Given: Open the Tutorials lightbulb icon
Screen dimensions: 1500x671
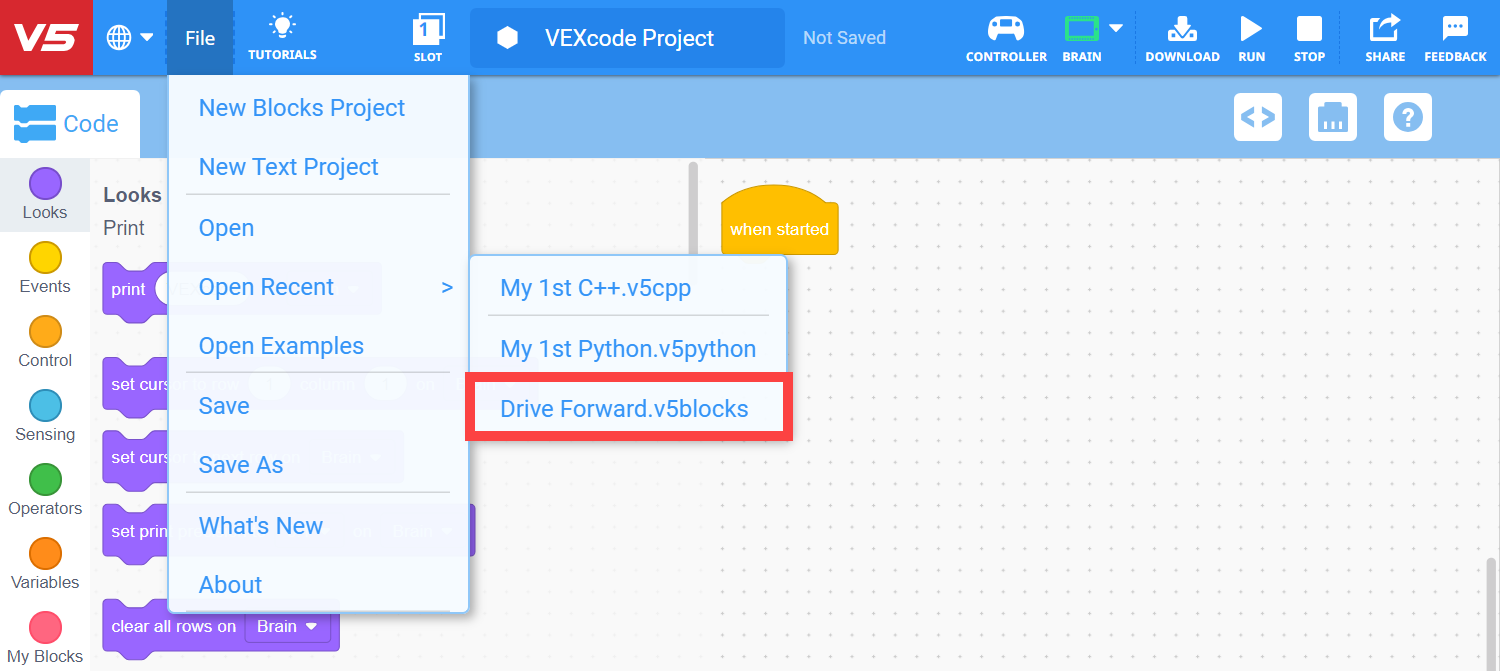Looking at the screenshot, I should pos(282,28).
